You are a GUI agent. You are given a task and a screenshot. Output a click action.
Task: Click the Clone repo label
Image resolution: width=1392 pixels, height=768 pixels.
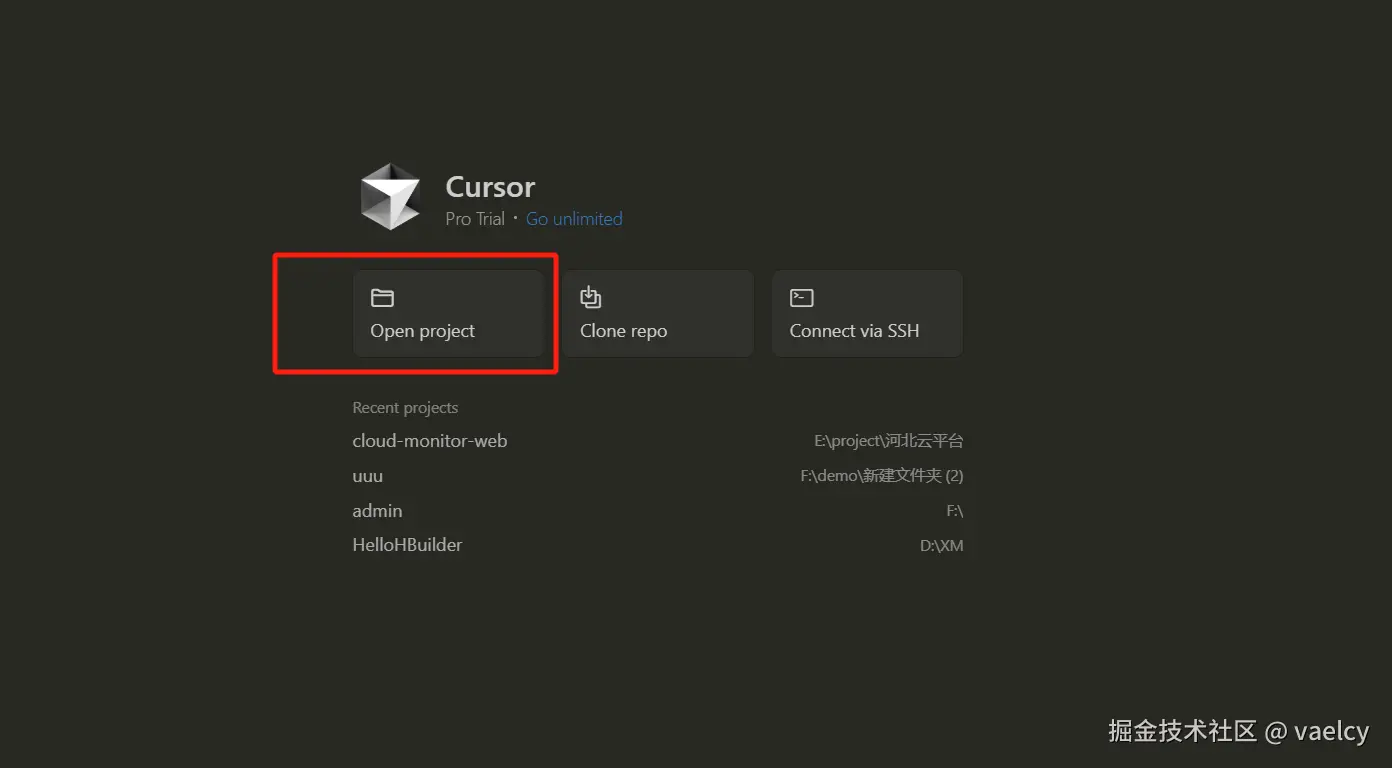point(623,331)
